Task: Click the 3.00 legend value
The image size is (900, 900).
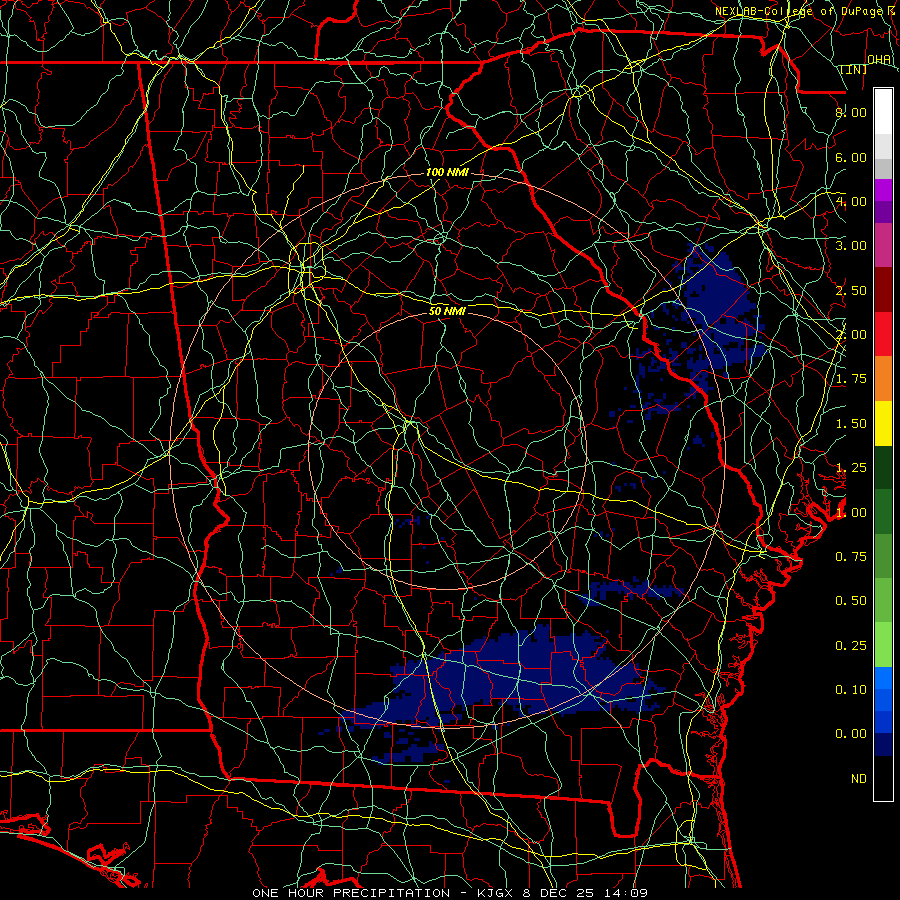Action: [851, 246]
